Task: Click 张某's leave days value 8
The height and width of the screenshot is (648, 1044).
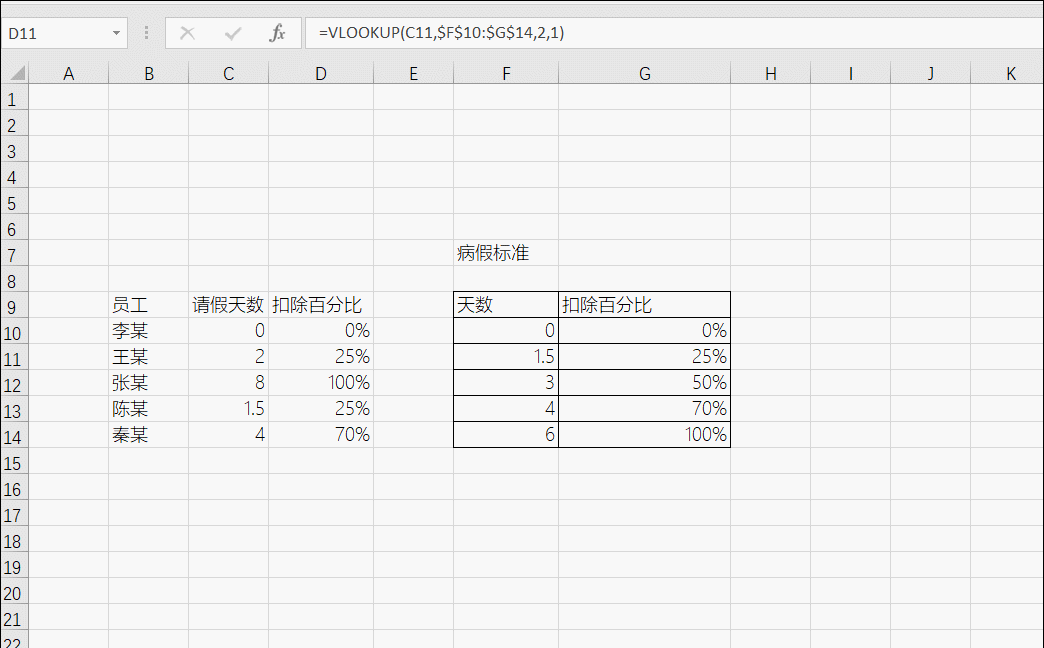Action: [228, 383]
